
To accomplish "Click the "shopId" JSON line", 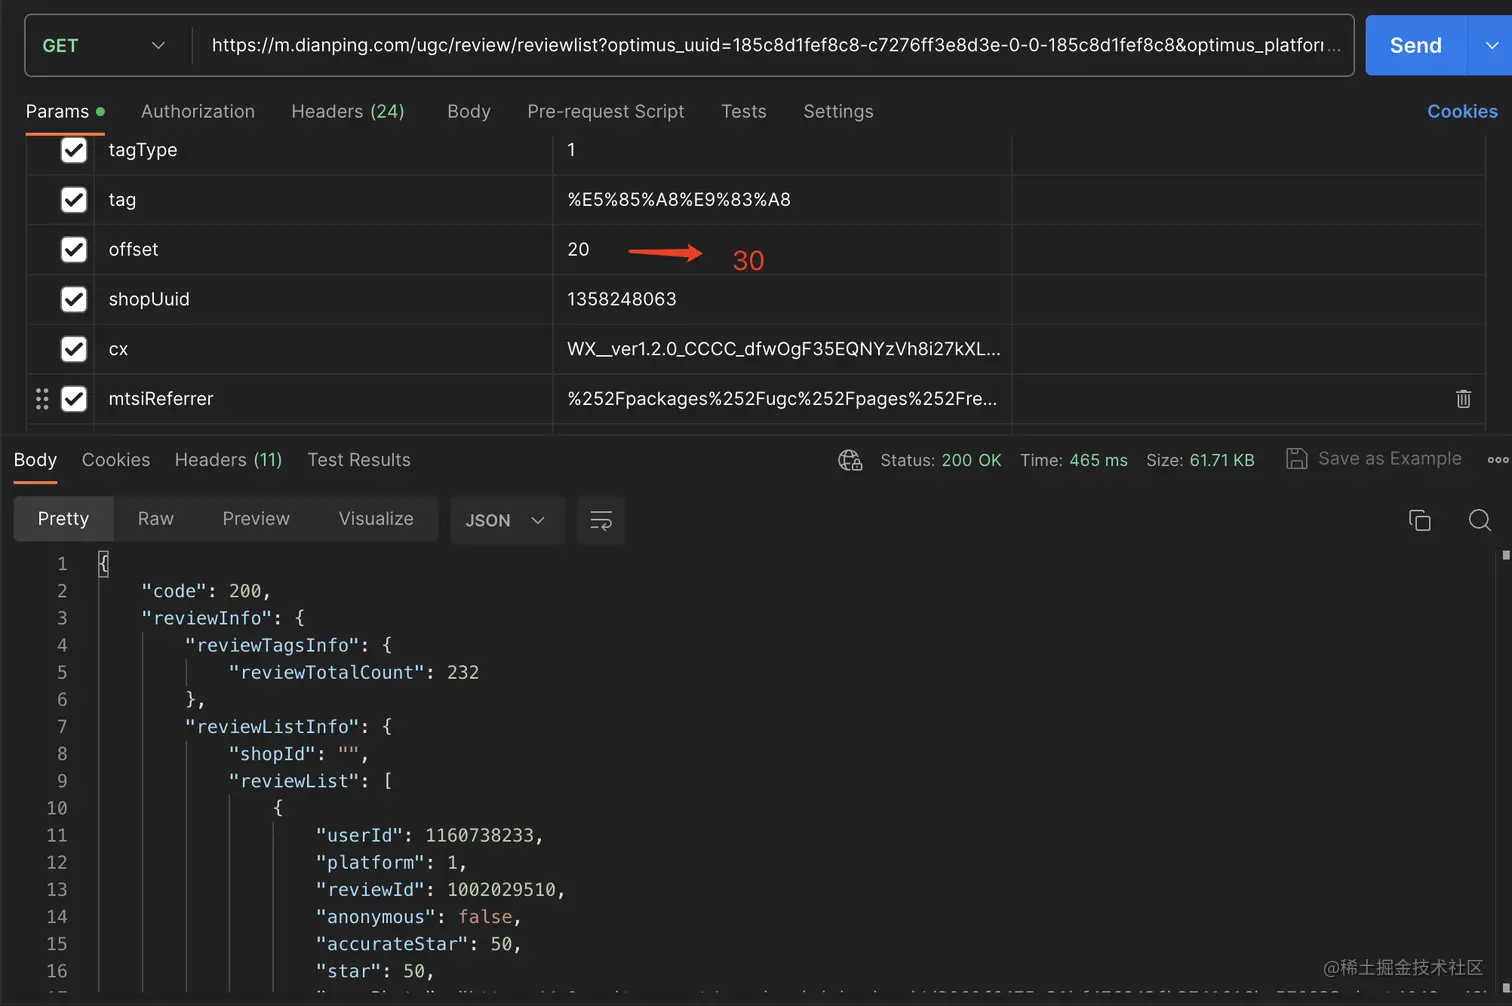I will [x=298, y=754].
